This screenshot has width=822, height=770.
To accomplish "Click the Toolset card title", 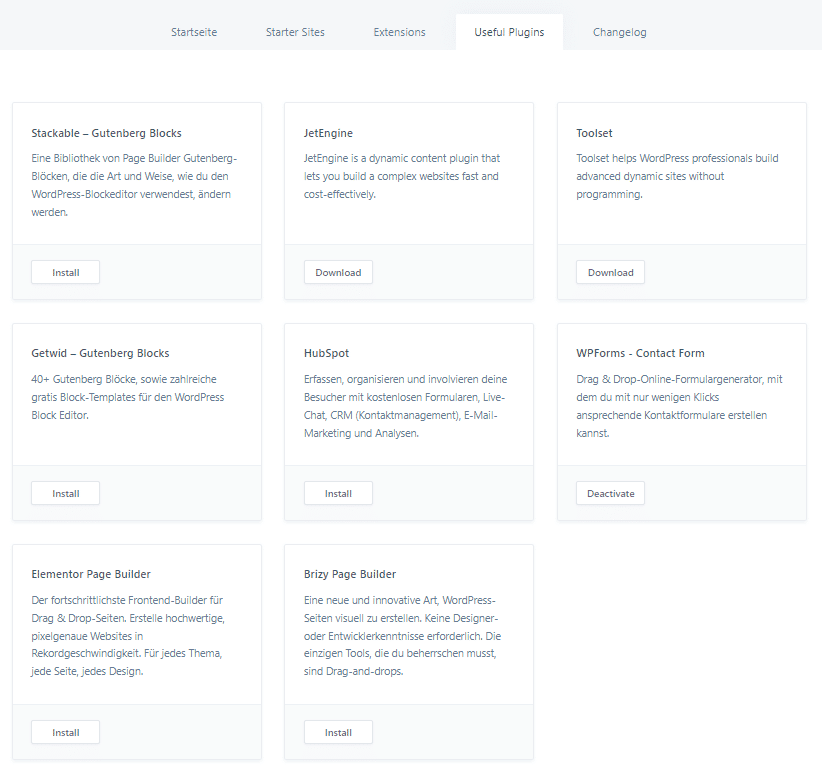I will (x=594, y=133).
